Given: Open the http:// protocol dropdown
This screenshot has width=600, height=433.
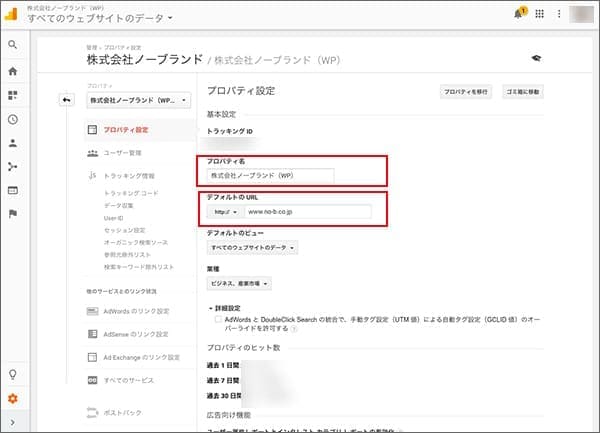Looking at the screenshot, I should [x=224, y=212].
